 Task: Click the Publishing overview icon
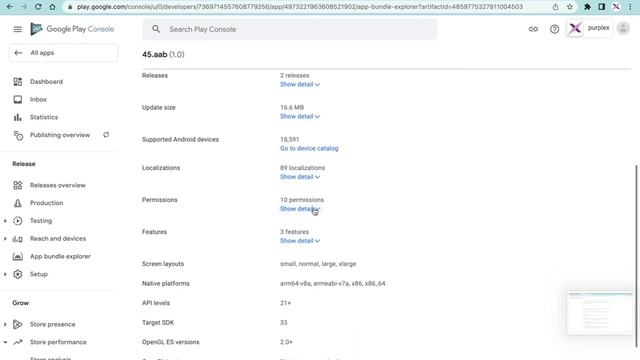pos(18,135)
